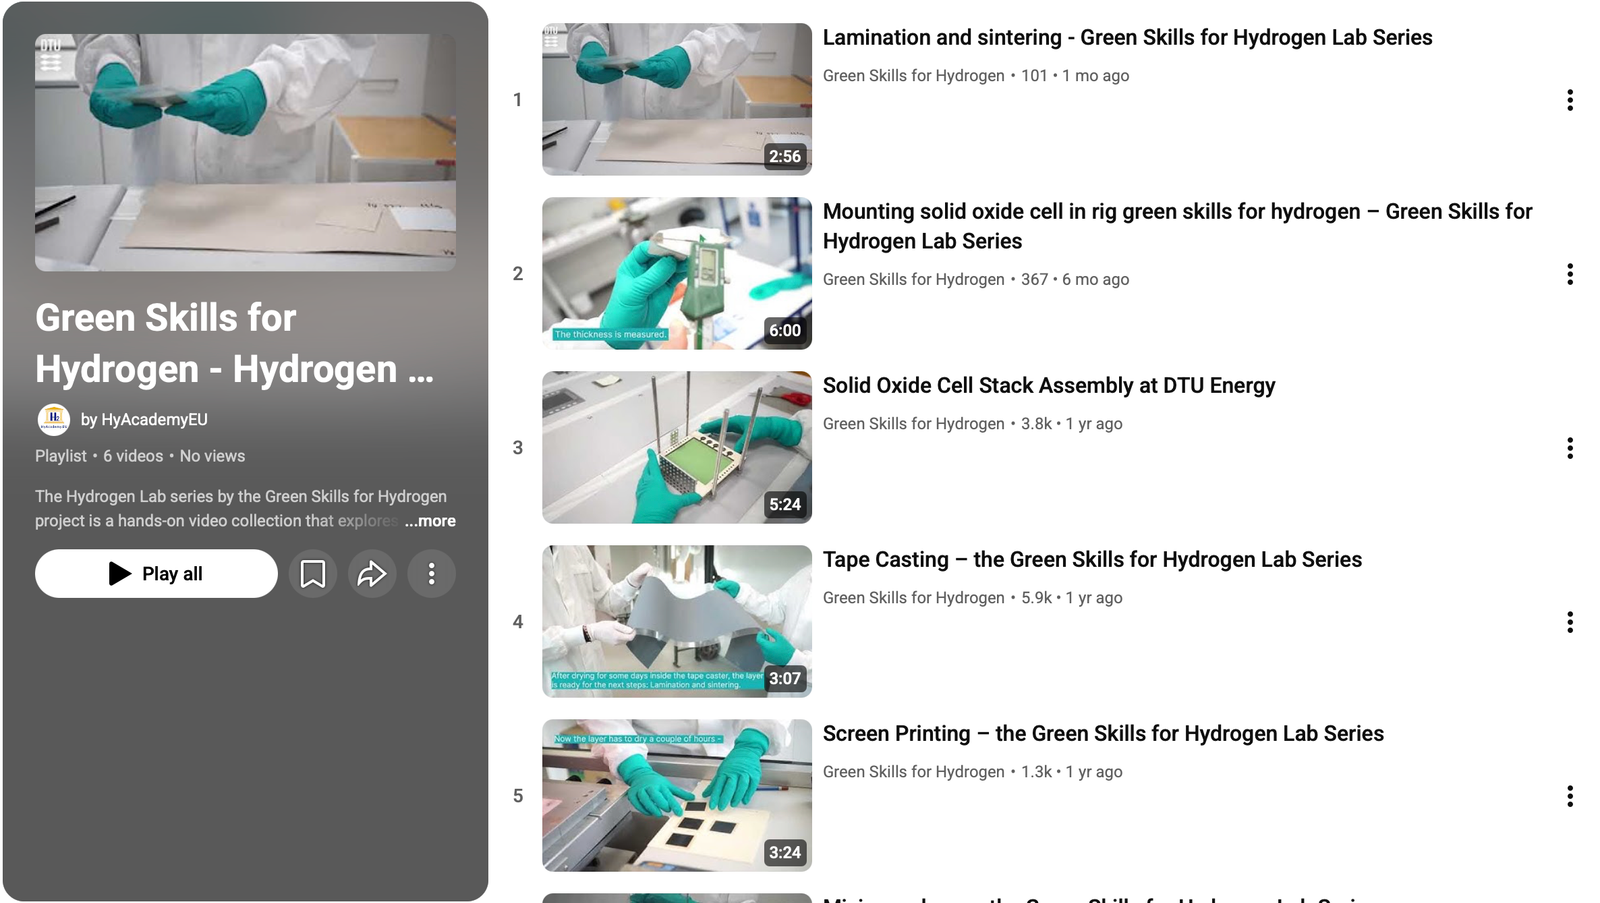Open Tape Casting Lab Series video title
The height and width of the screenshot is (903, 1600).
pyautogui.click(x=1092, y=560)
